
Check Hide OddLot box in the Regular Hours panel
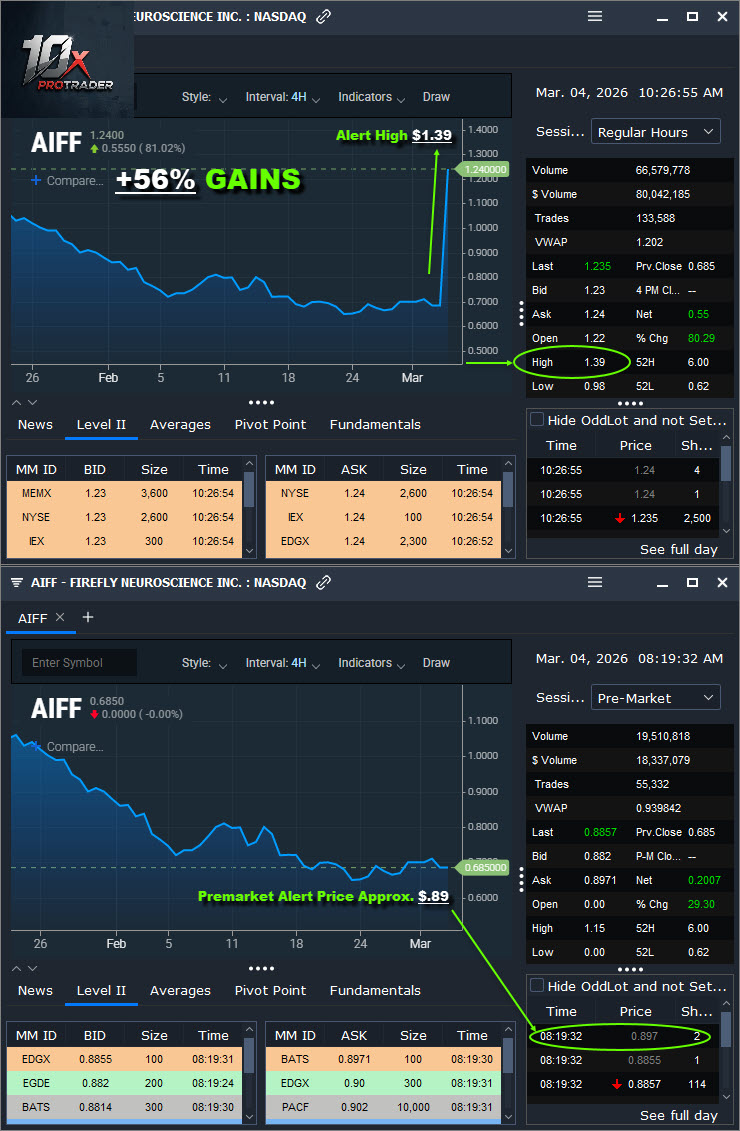click(537, 420)
